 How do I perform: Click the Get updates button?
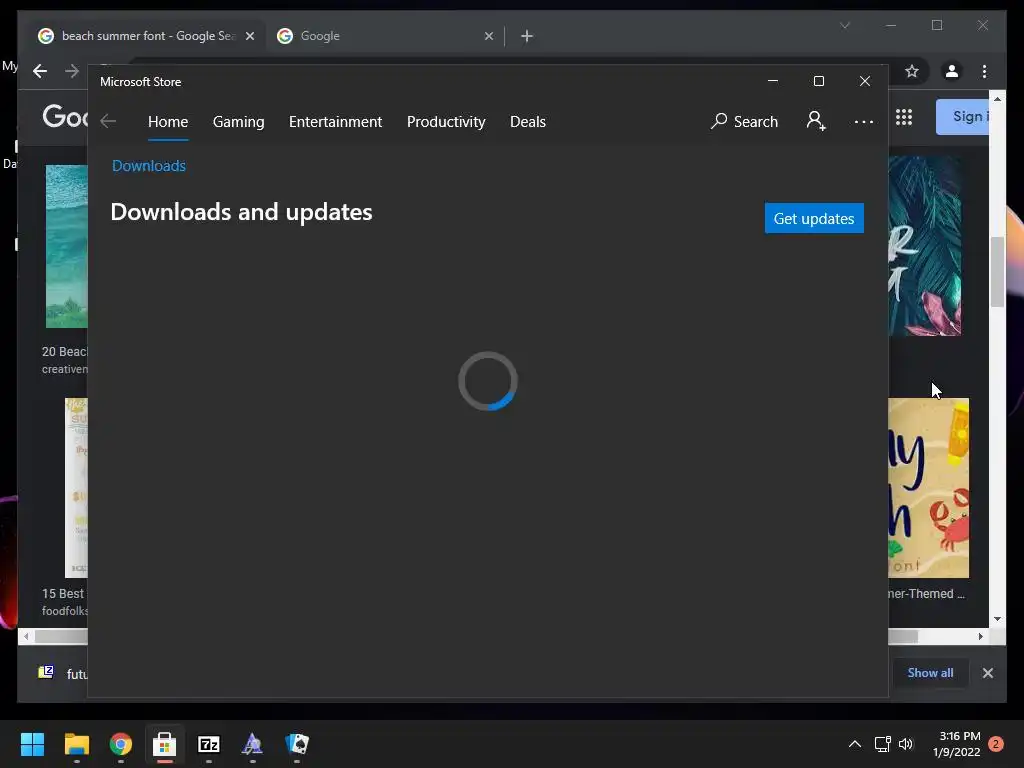point(814,218)
